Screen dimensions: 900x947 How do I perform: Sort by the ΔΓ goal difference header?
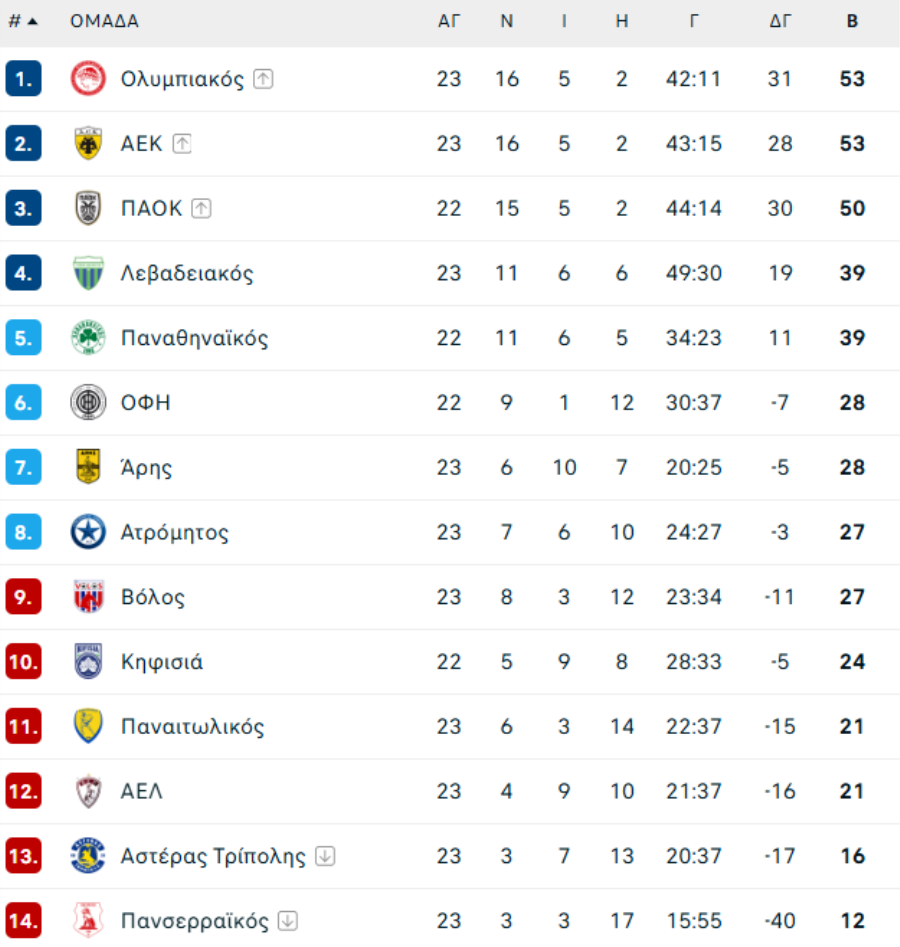pyautogui.click(x=780, y=21)
